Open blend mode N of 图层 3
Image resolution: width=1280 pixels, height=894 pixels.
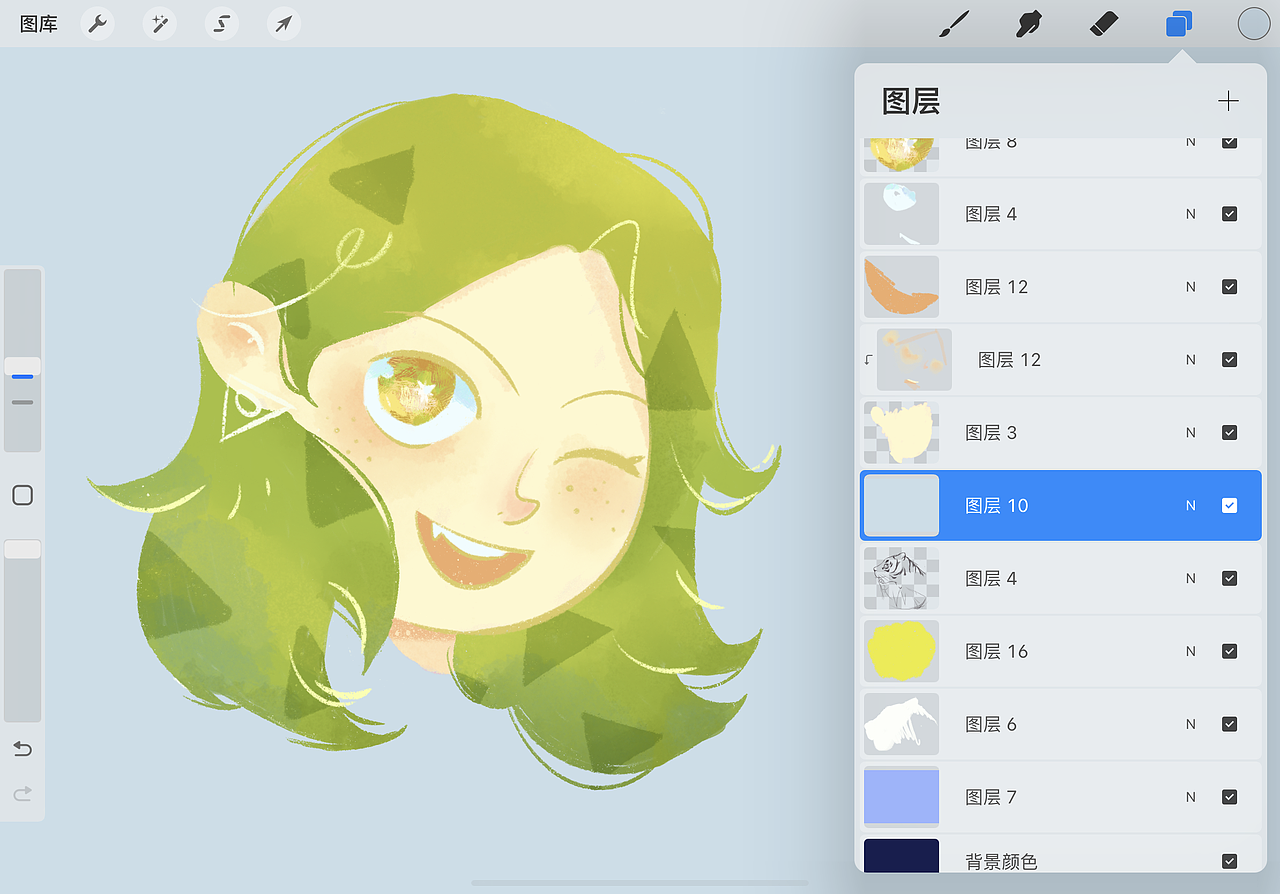(x=1190, y=433)
